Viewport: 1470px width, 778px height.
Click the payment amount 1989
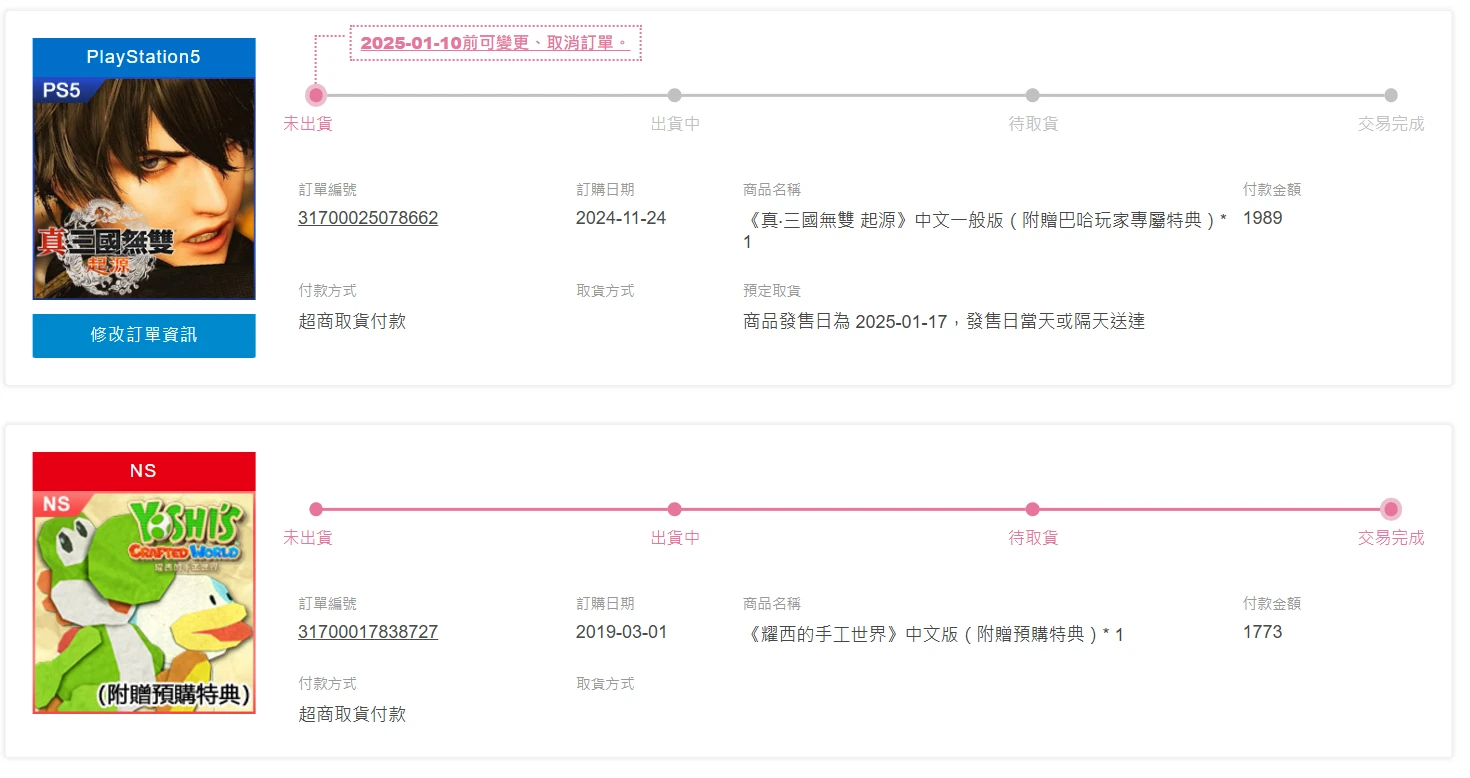point(1262,218)
